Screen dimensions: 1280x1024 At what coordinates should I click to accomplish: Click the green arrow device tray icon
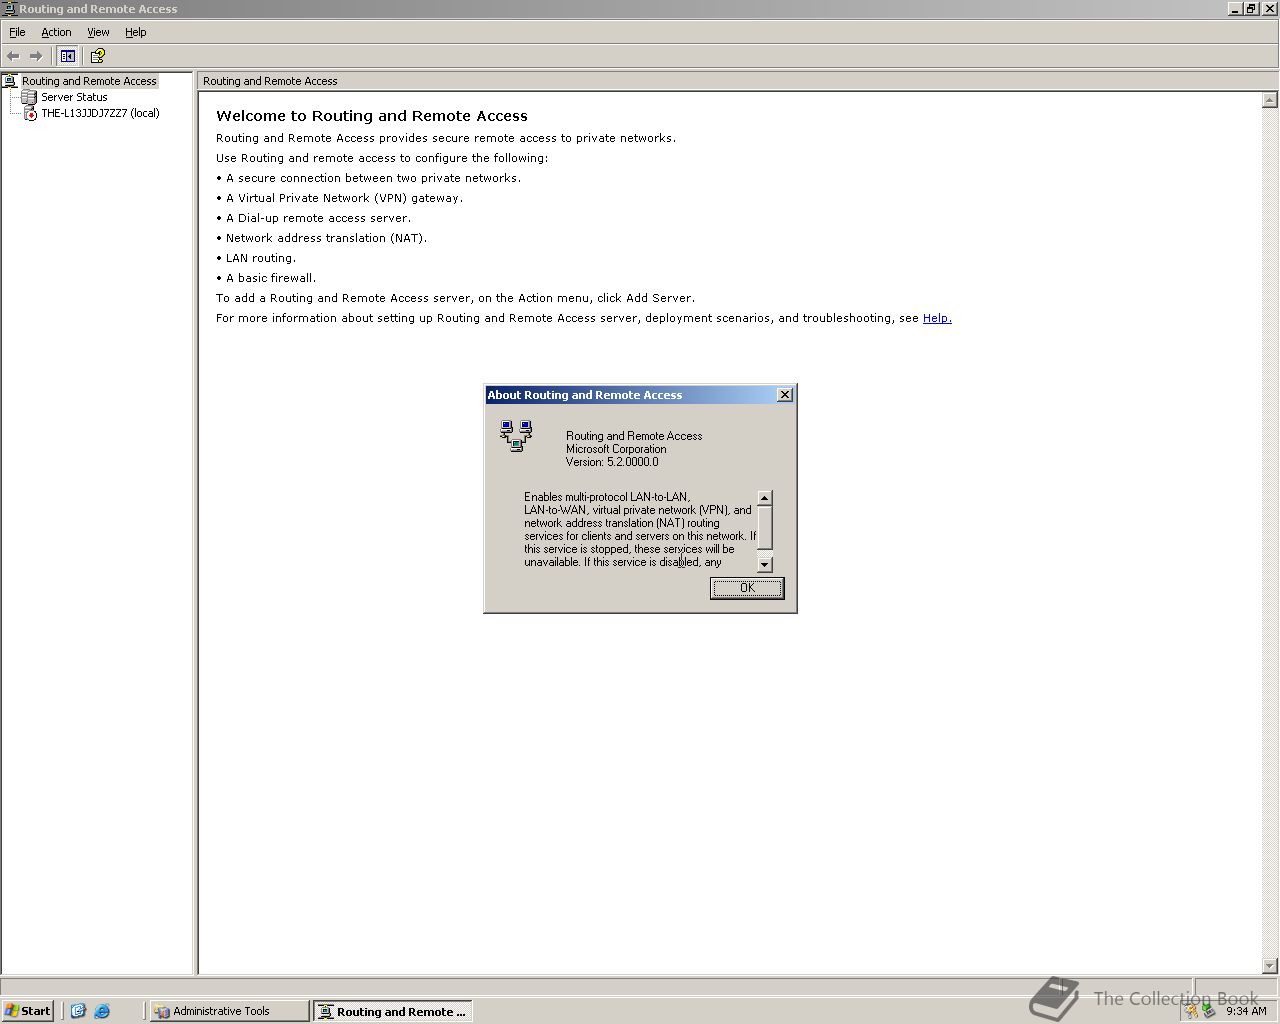coord(1208,1011)
